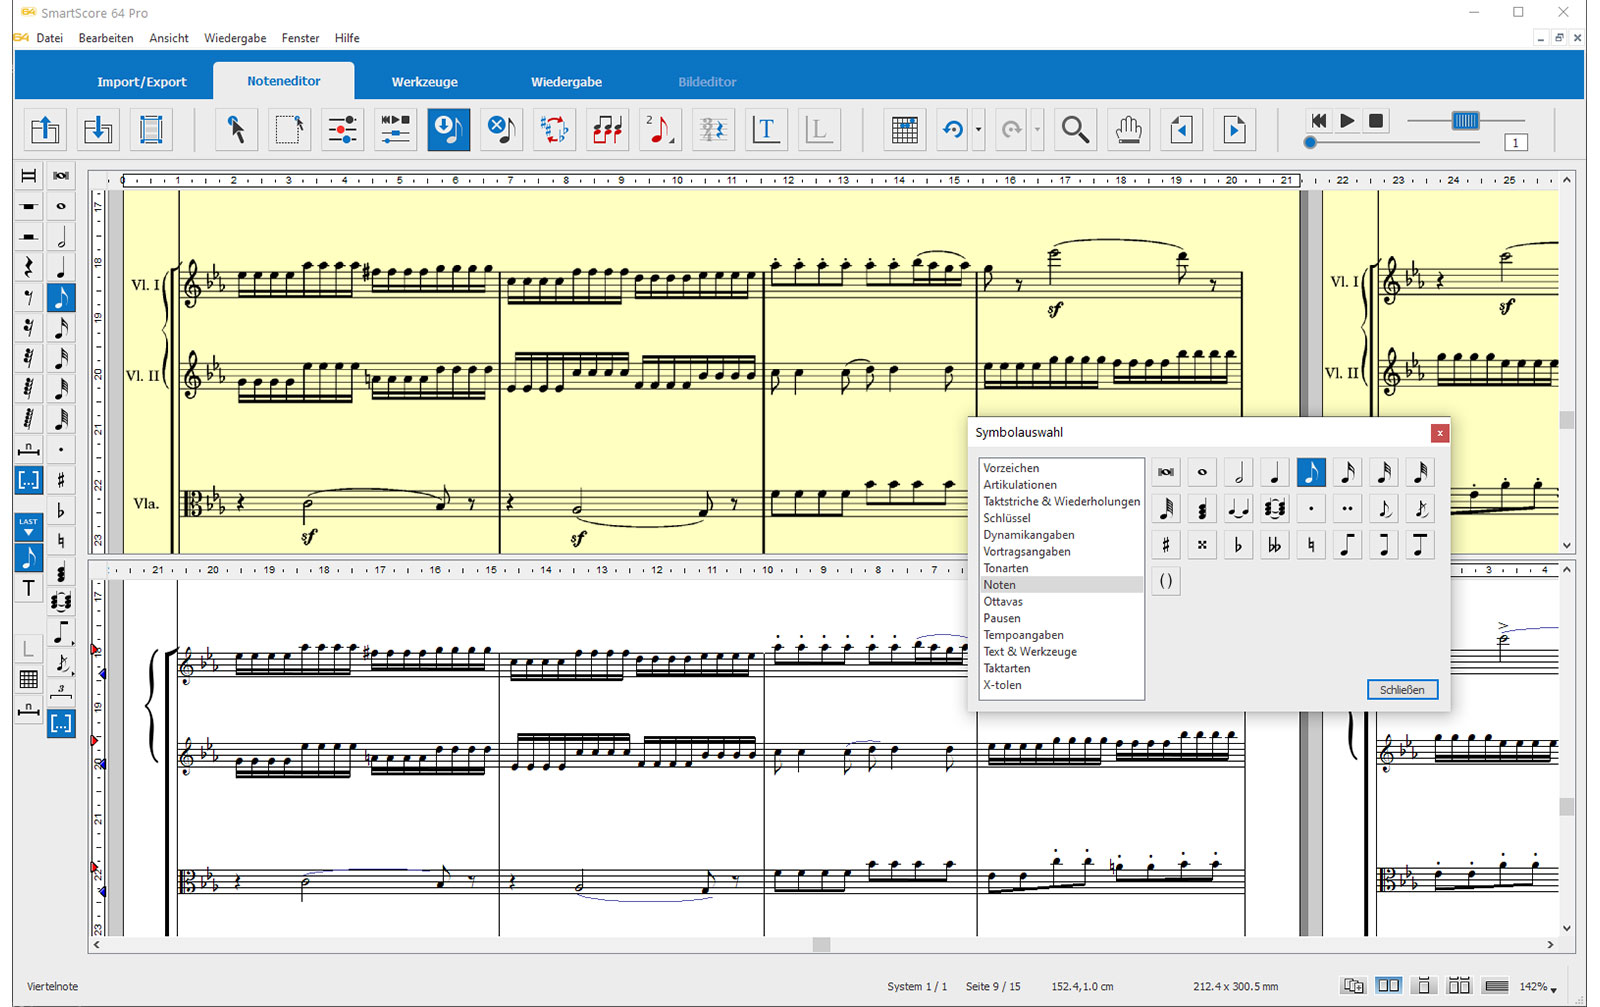Switch to the single-page view icon in the status bar
The image size is (1600, 1007).
tap(1424, 986)
